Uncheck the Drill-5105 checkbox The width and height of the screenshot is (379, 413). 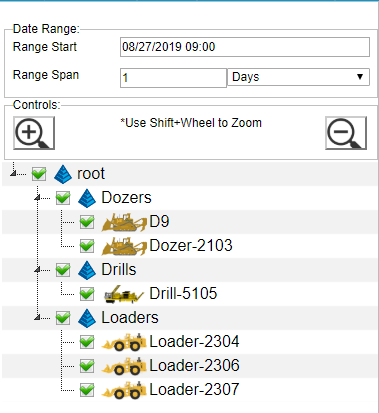click(87, 294)
